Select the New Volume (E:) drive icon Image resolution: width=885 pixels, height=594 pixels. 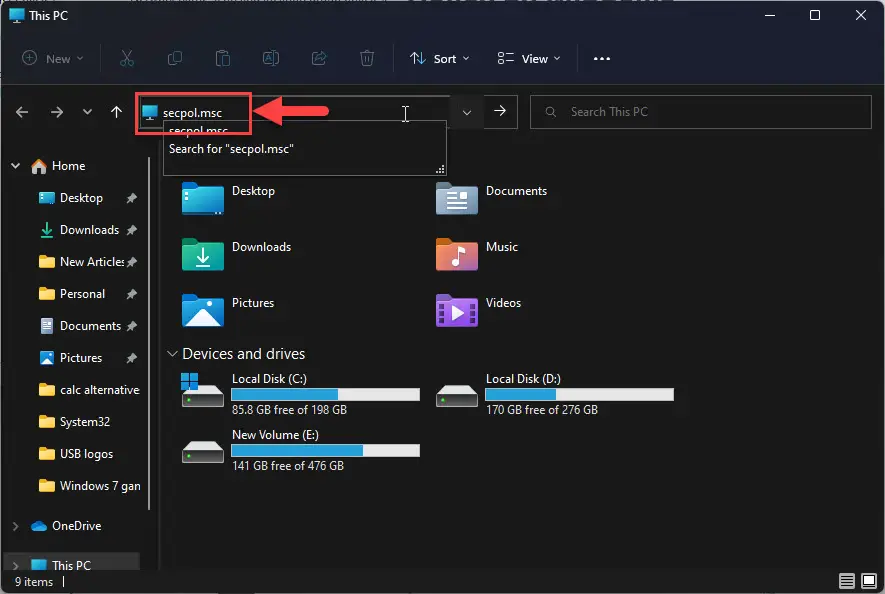203,452
